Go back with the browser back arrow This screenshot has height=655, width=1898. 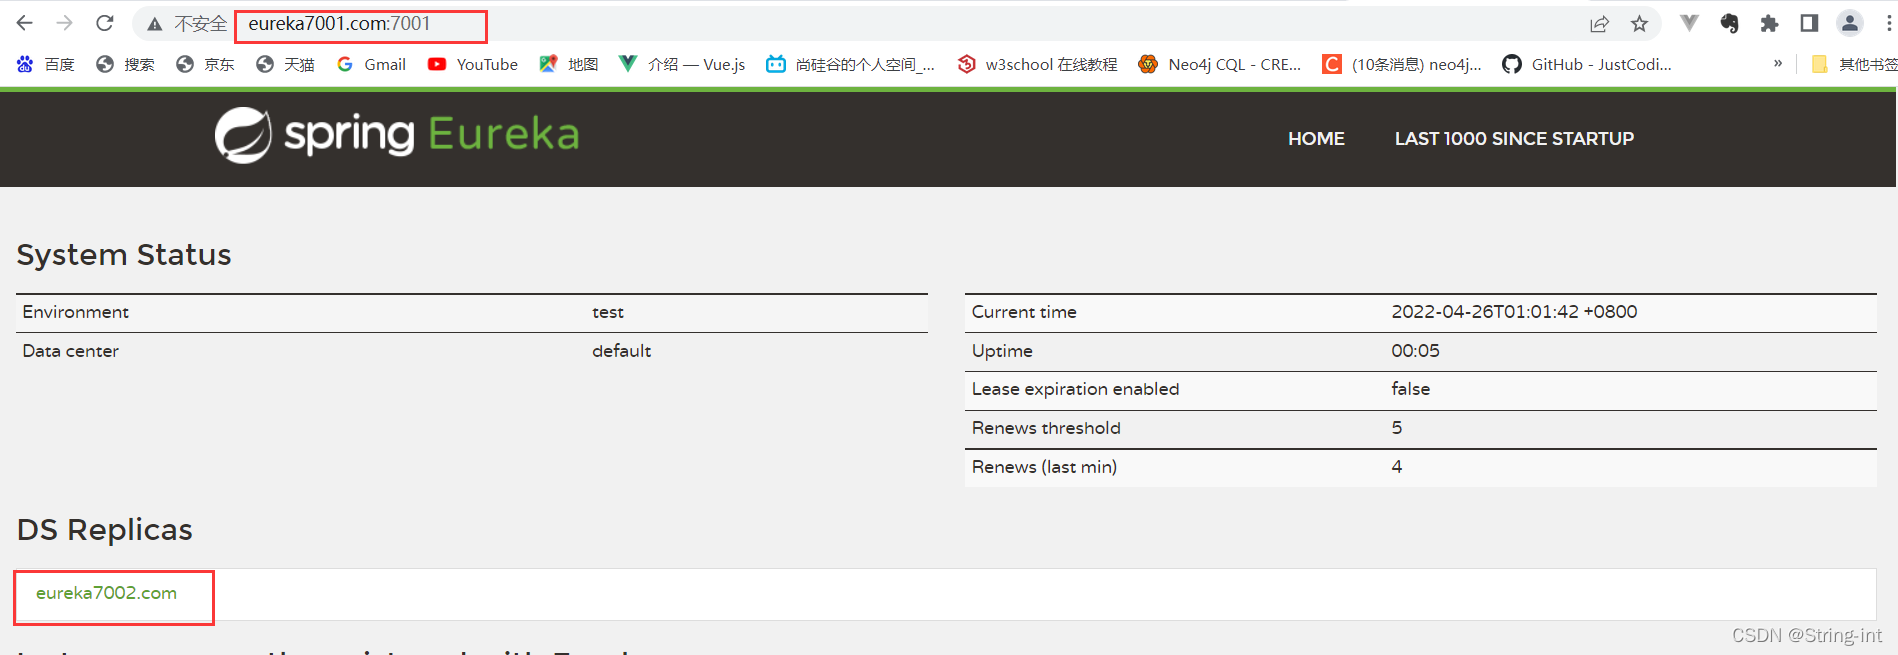(25, 23)
